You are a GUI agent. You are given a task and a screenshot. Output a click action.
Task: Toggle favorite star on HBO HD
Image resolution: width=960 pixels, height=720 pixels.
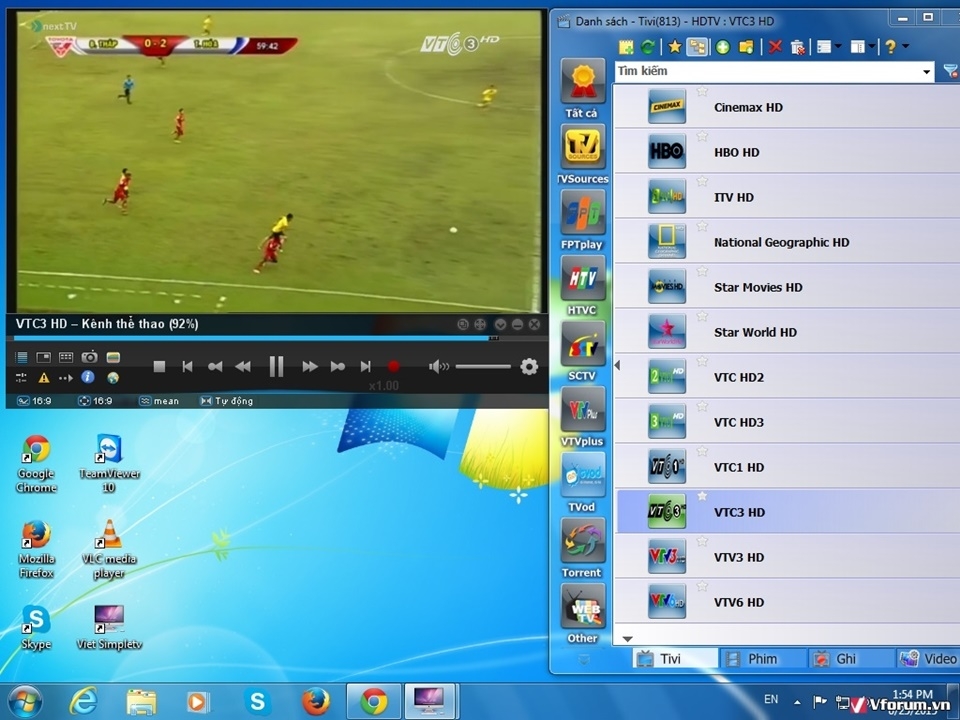click(702, 137)
